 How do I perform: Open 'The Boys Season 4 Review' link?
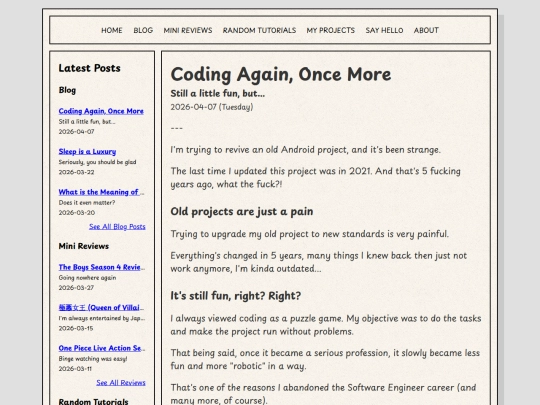pyautogui.click(x=102, y=267)
